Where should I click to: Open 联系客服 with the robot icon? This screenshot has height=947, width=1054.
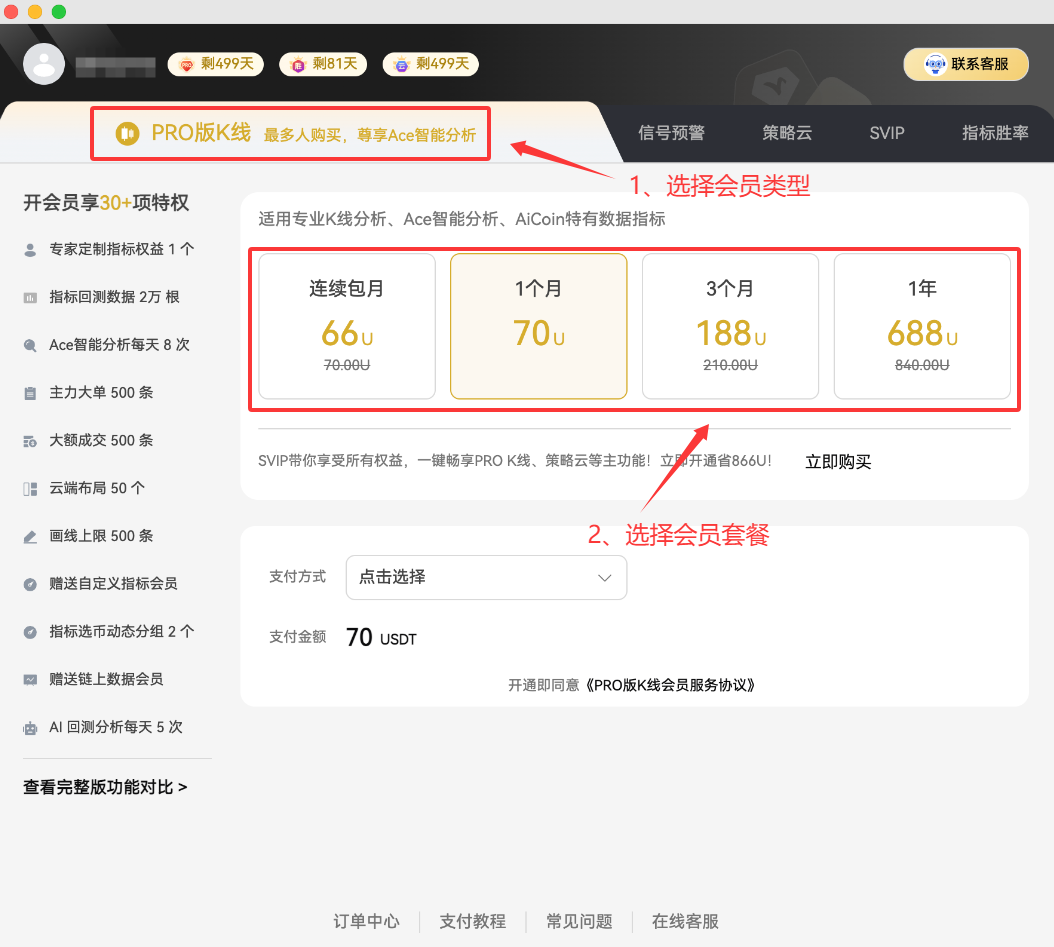(x=965, y=63)
